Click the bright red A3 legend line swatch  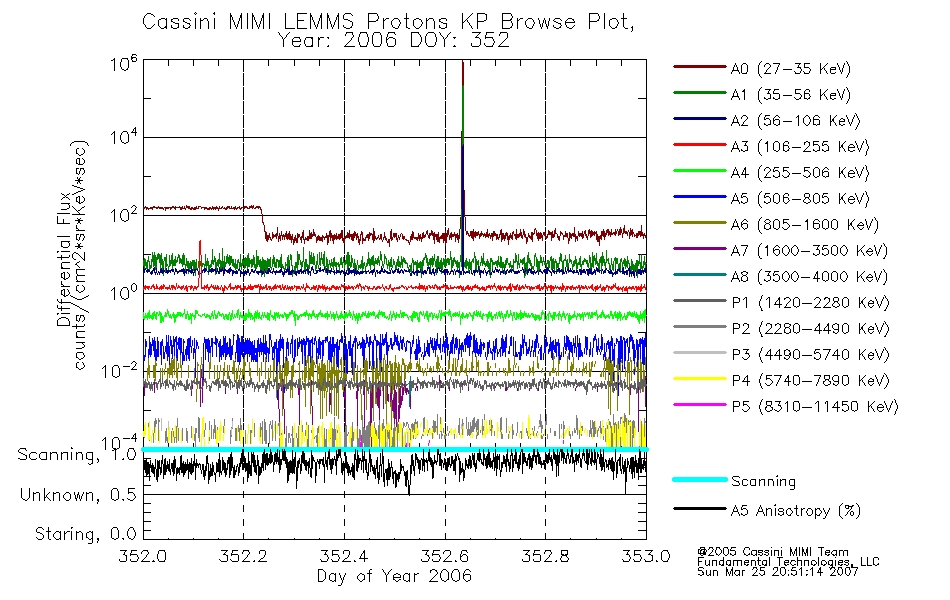click(699, 145)
